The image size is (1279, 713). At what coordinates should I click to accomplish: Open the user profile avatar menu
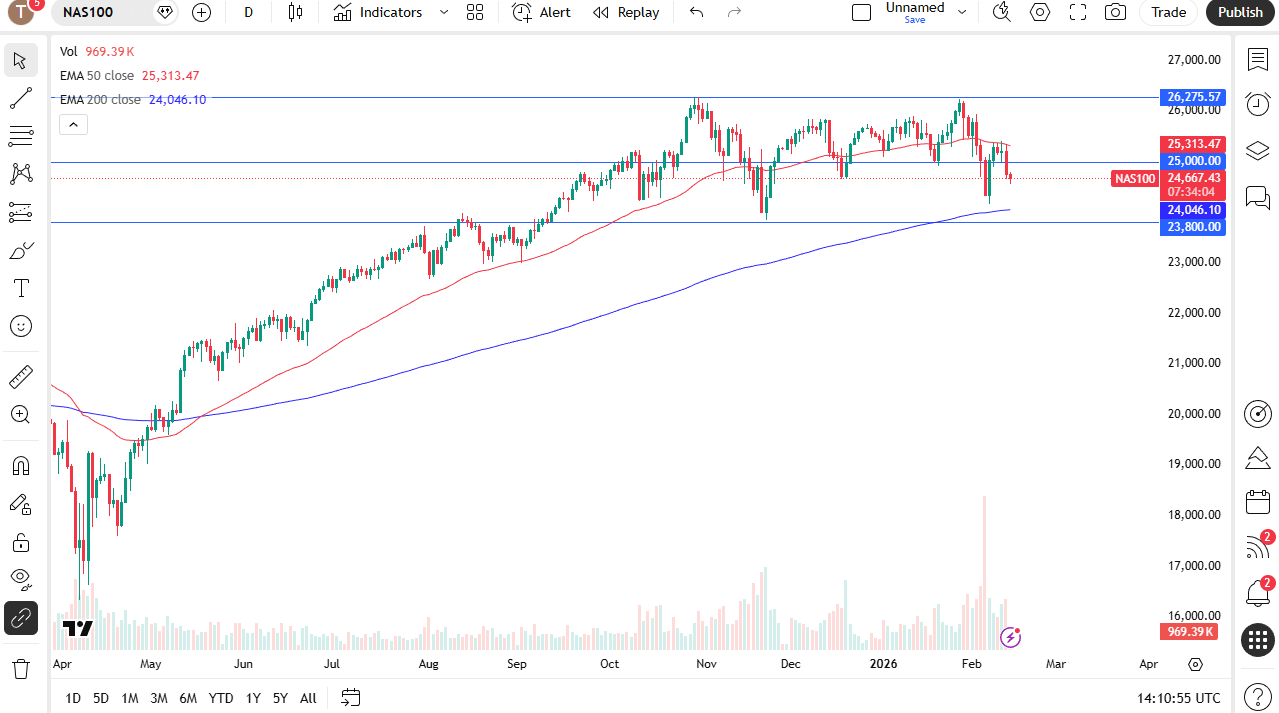click(21, 12)
